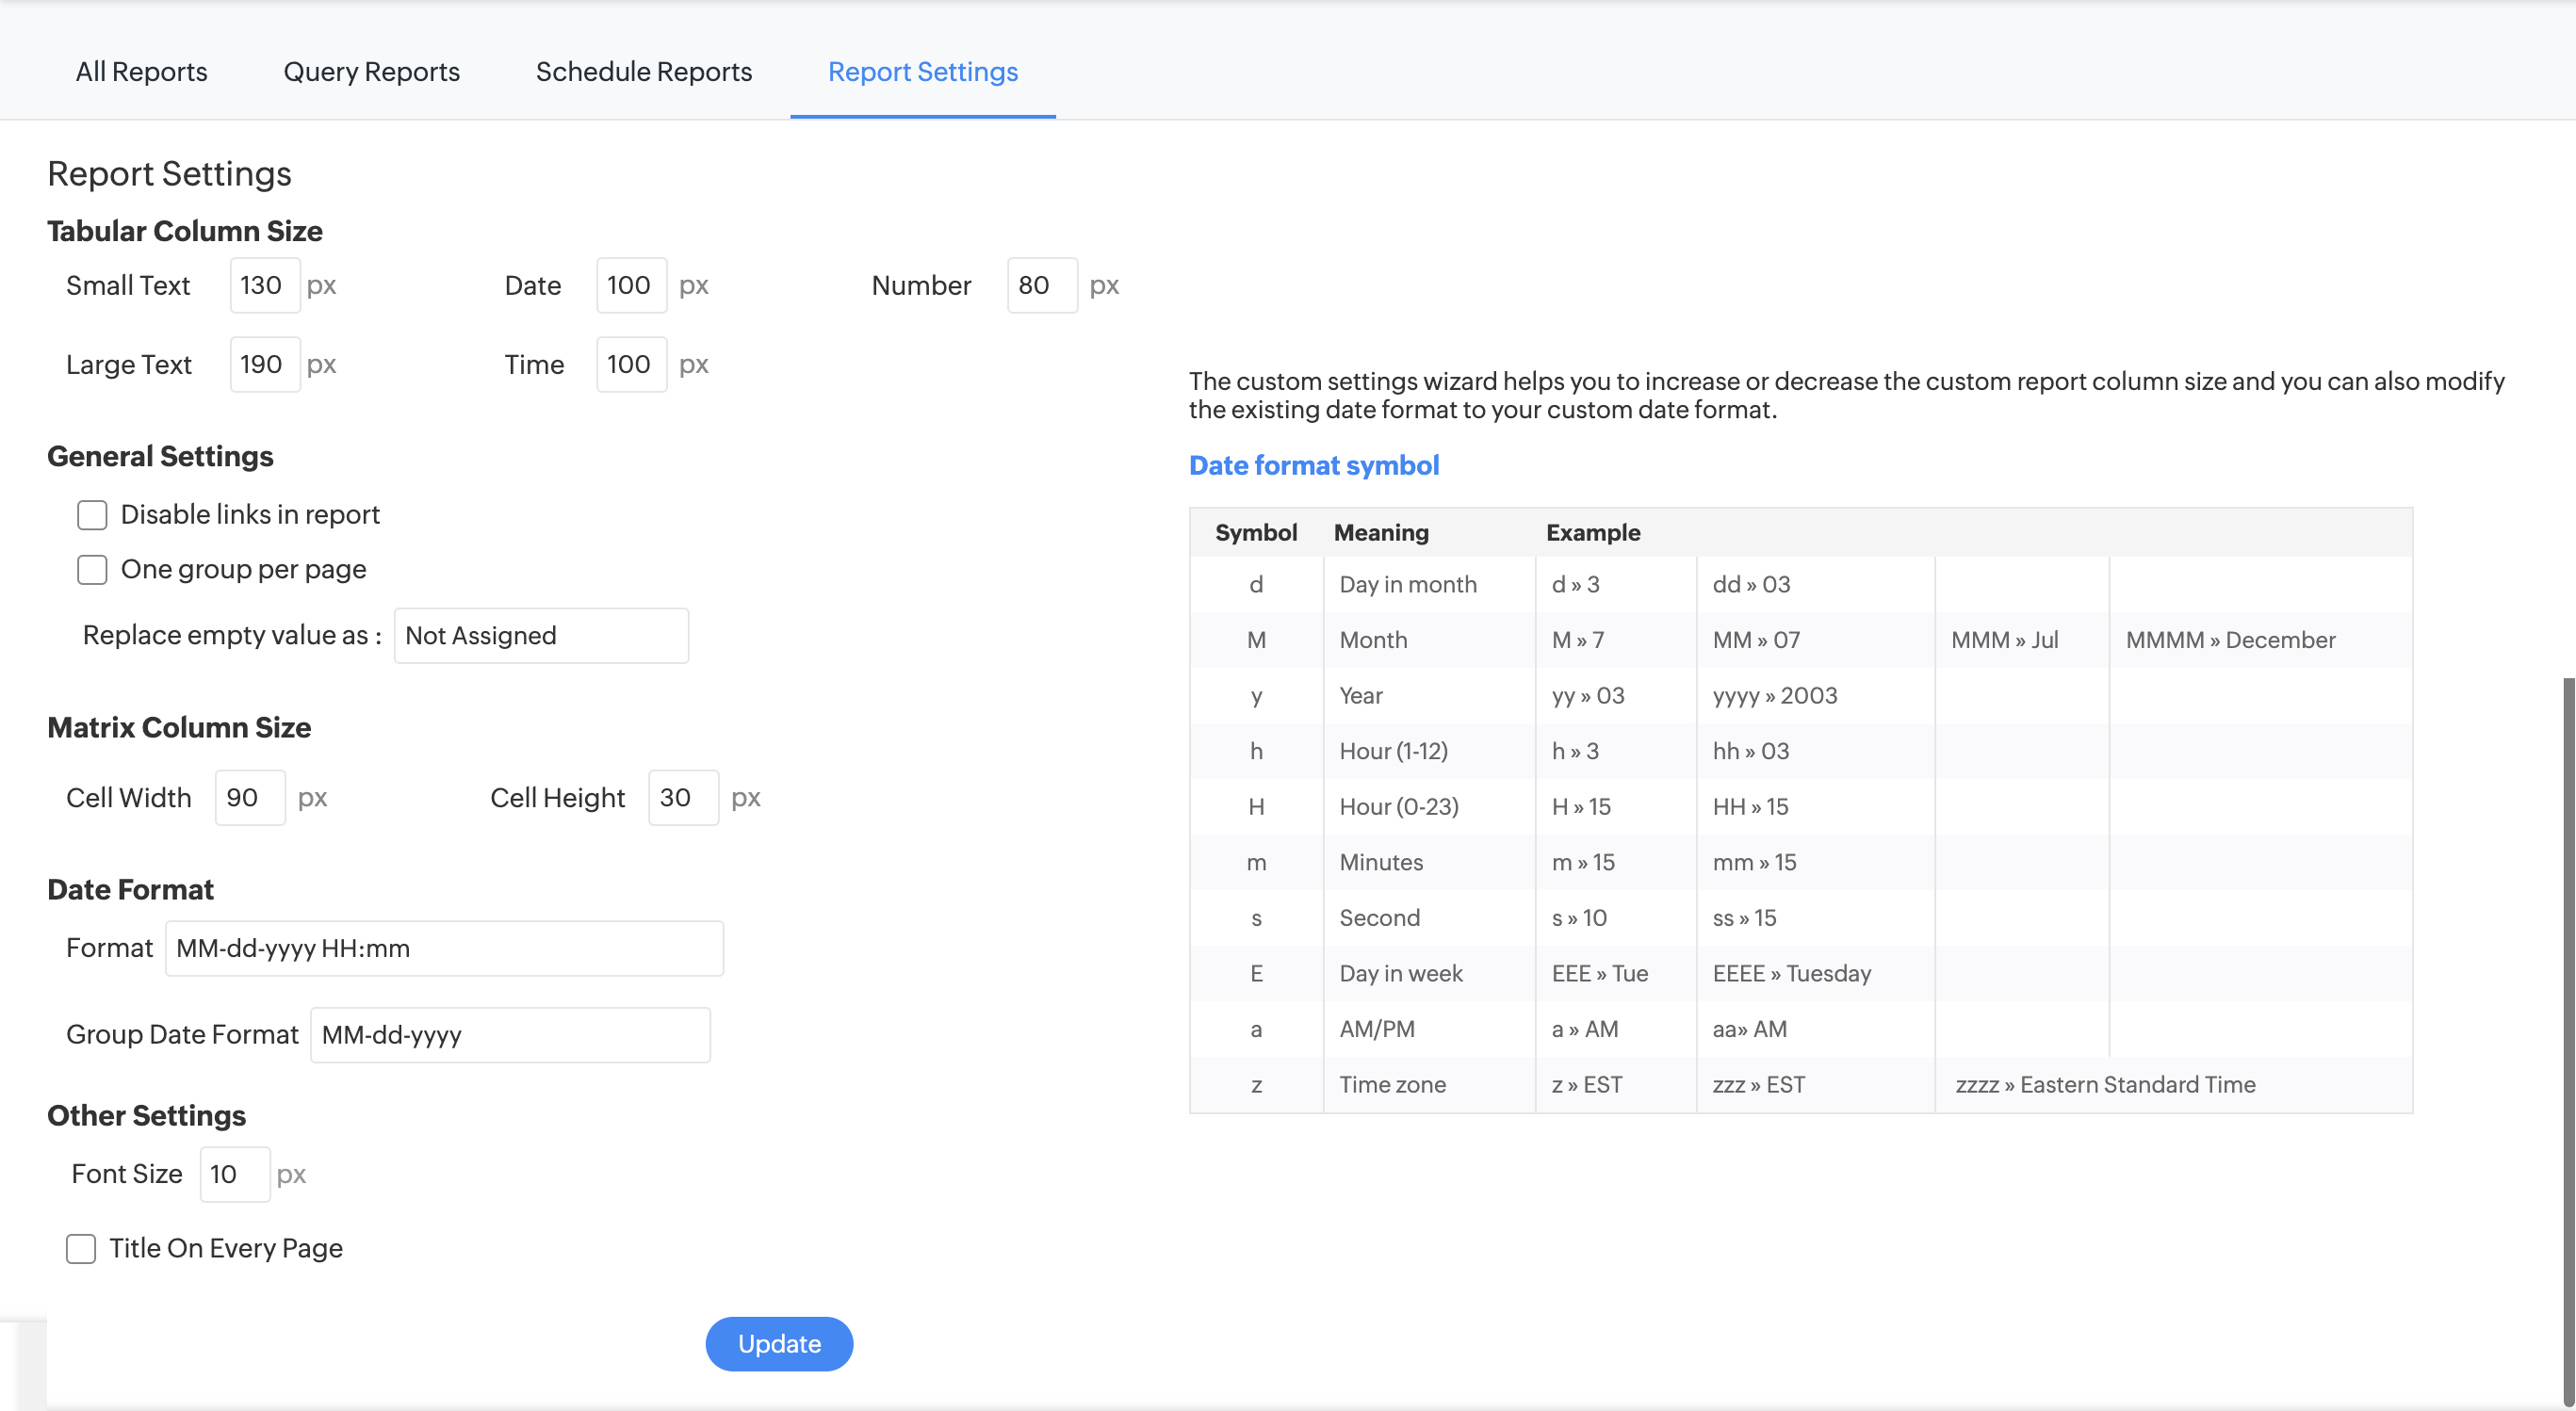Click the Update button
Screen dimensions: 2576x1411
[x=778, y=1343]
